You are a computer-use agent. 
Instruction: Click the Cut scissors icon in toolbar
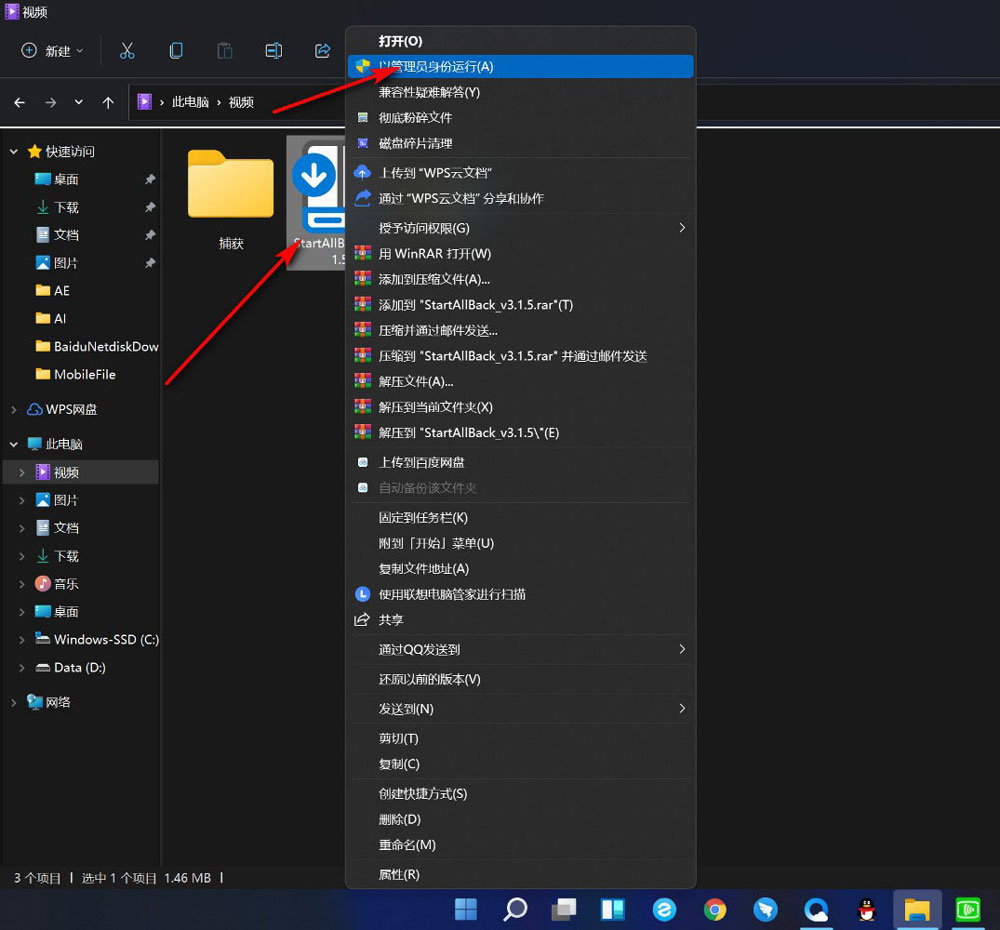tap(127, 51)
